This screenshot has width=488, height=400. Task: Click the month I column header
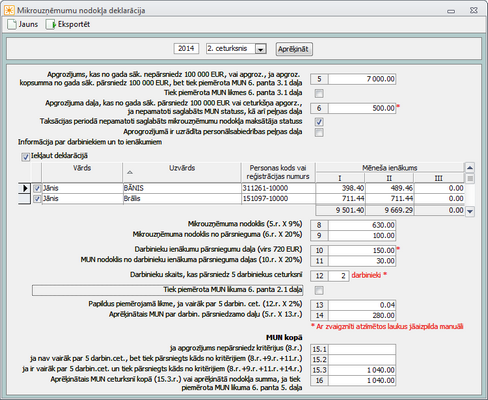[x=340, y=178]
